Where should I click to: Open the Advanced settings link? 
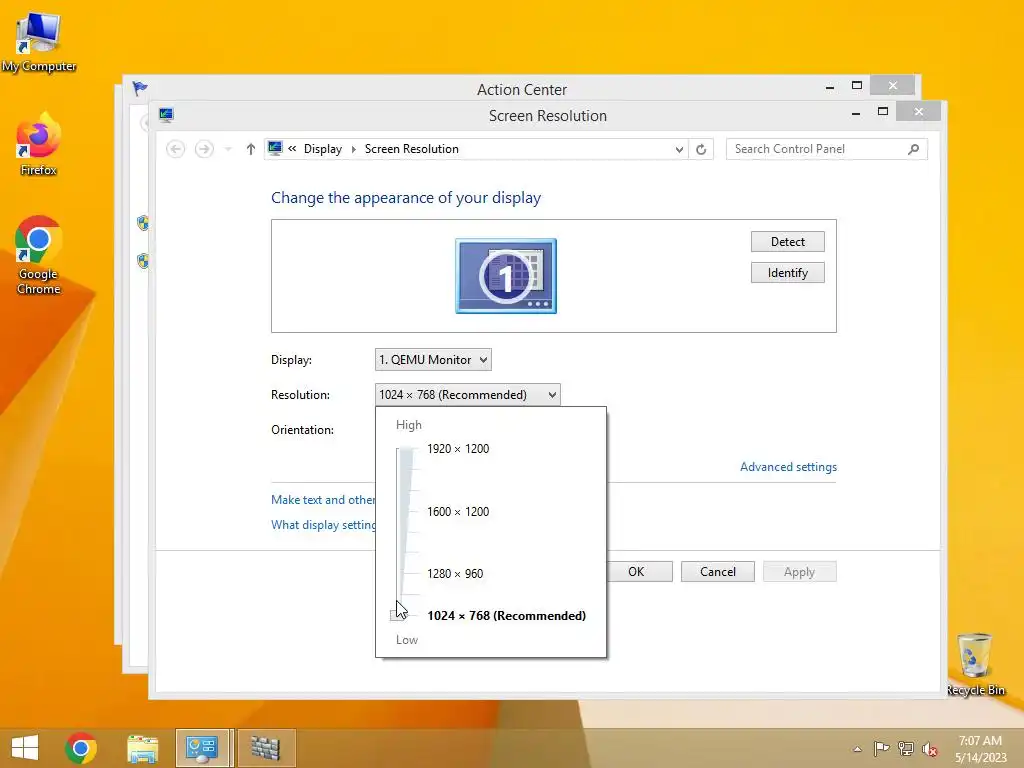788,467
